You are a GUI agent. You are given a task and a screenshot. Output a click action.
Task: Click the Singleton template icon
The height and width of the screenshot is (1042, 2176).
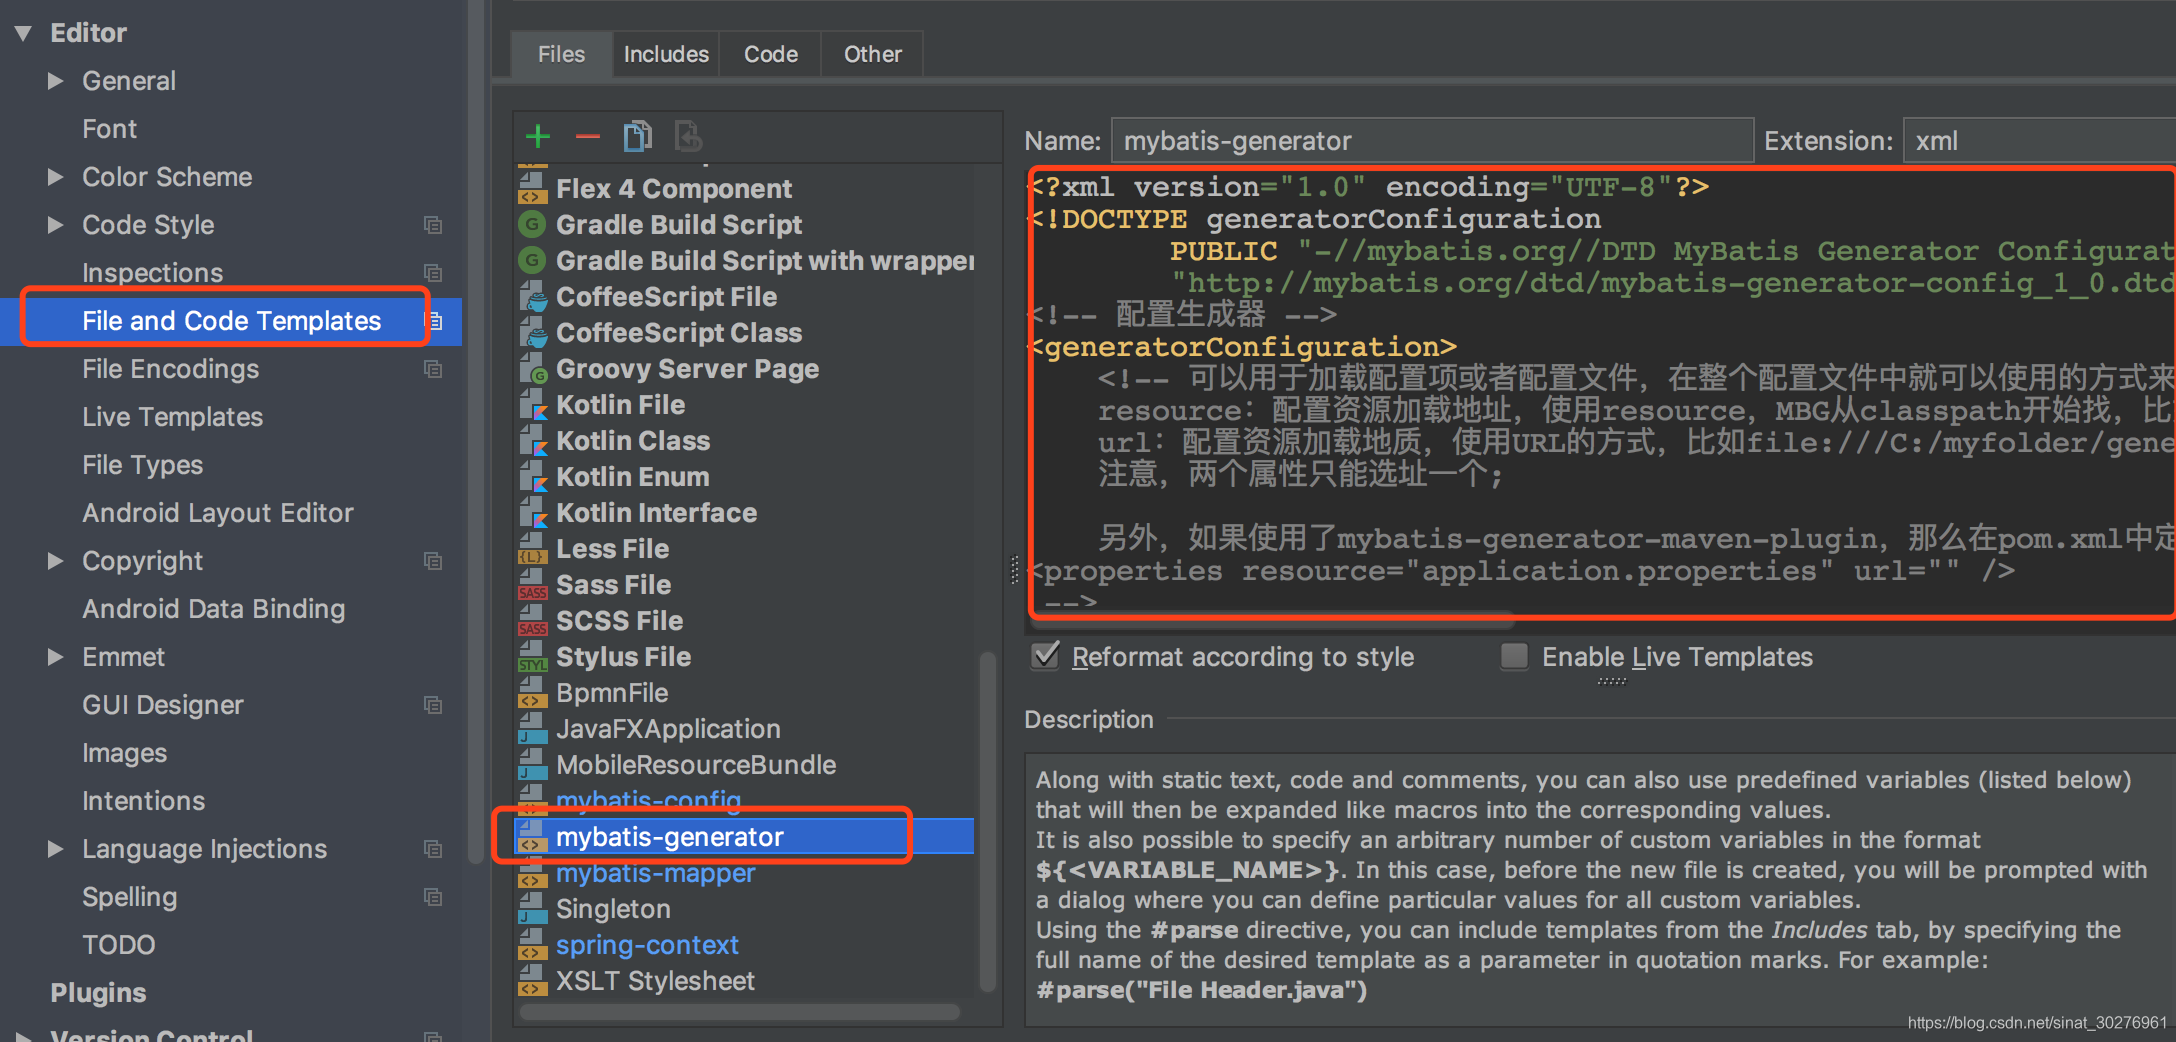(532, 908)
